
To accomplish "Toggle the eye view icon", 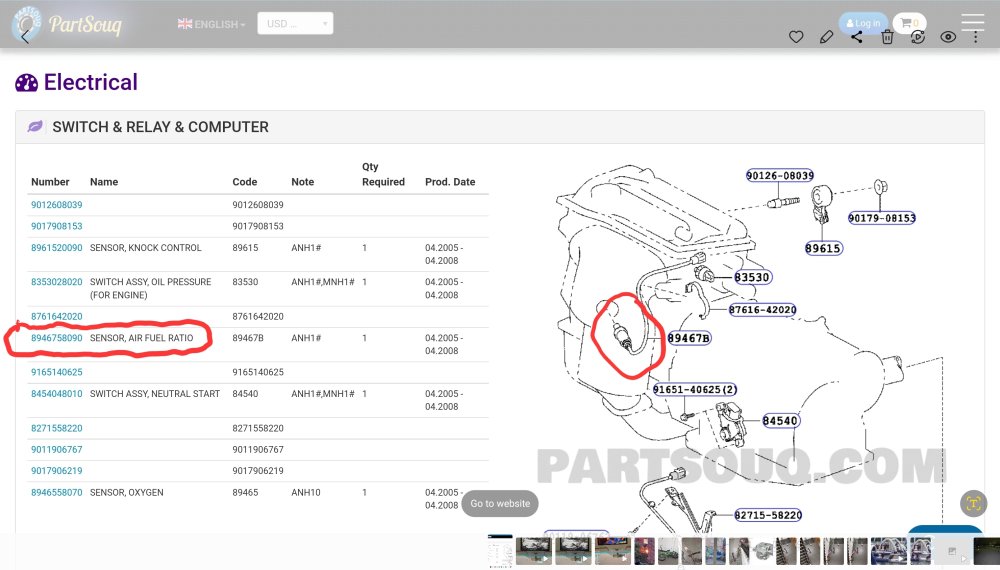I will click(948, 37).
